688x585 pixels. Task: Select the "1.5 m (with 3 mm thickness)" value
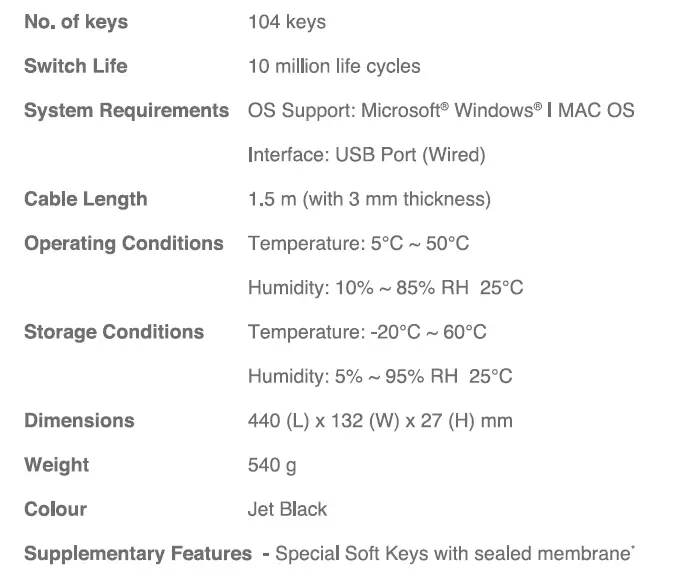tap(369, 199)
